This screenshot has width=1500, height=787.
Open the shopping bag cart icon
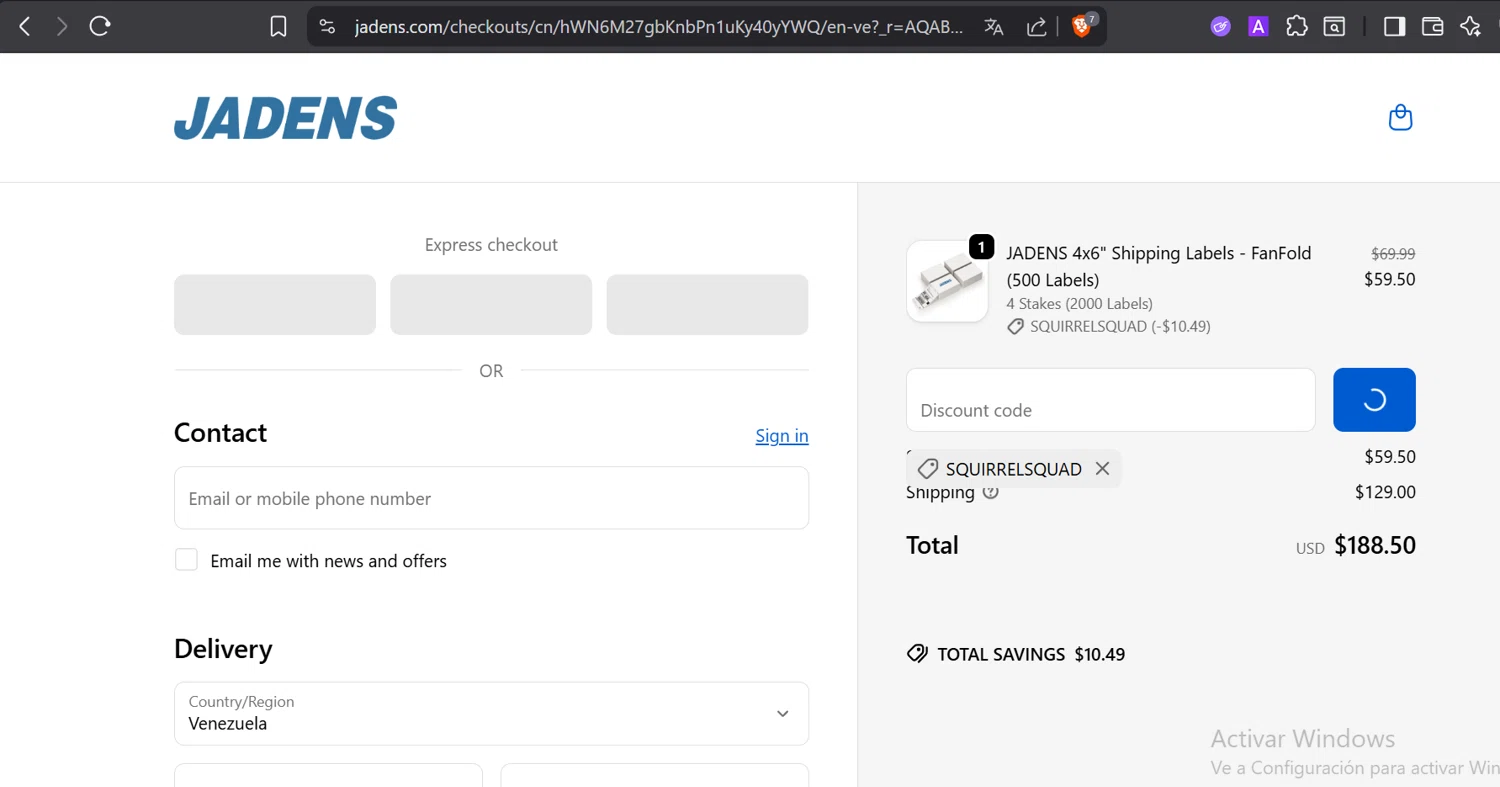point(1400,118)
